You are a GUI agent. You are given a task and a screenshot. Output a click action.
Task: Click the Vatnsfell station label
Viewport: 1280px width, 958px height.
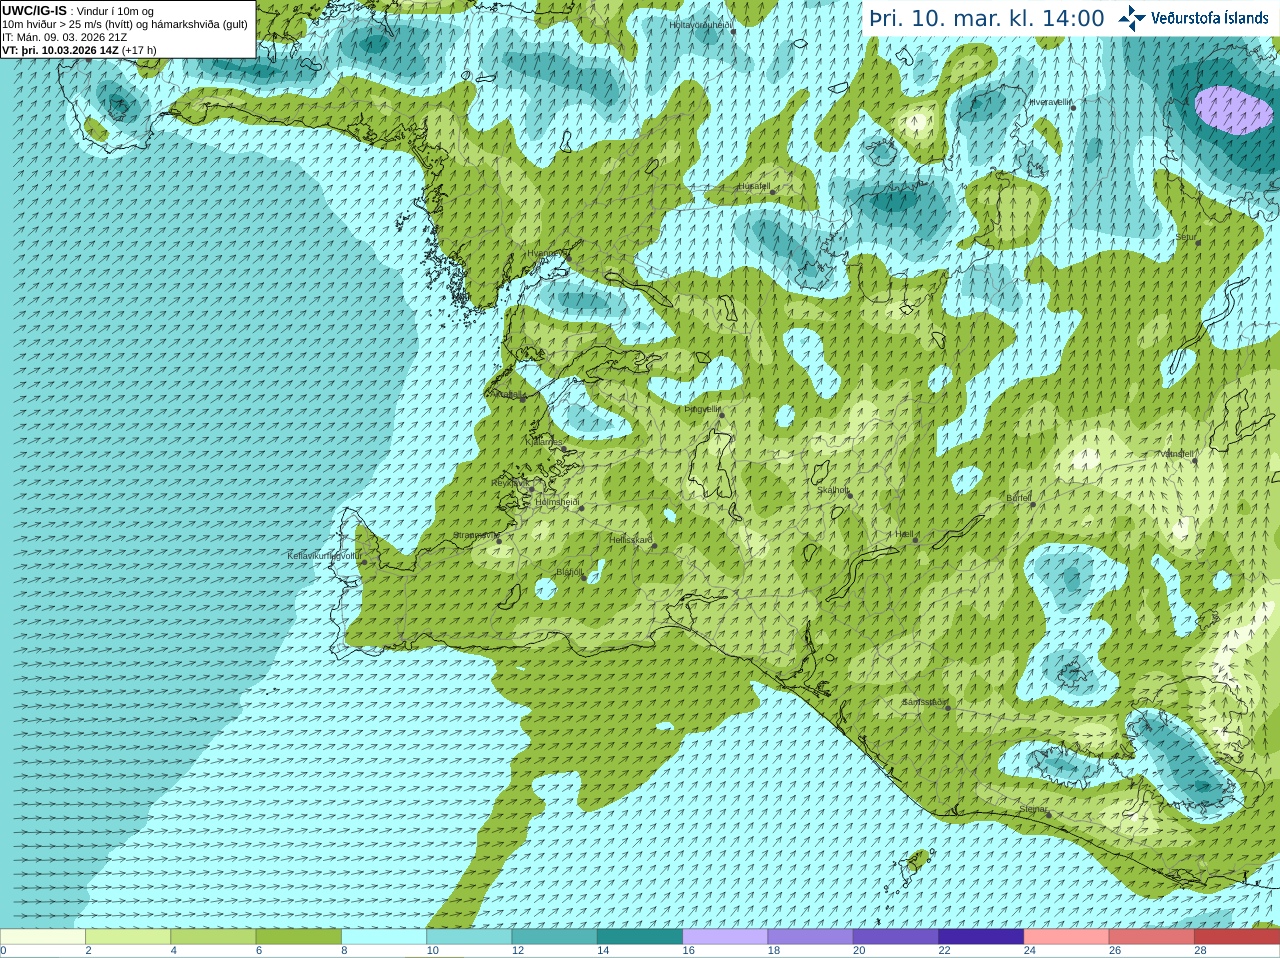click(x=1176, y=454)
